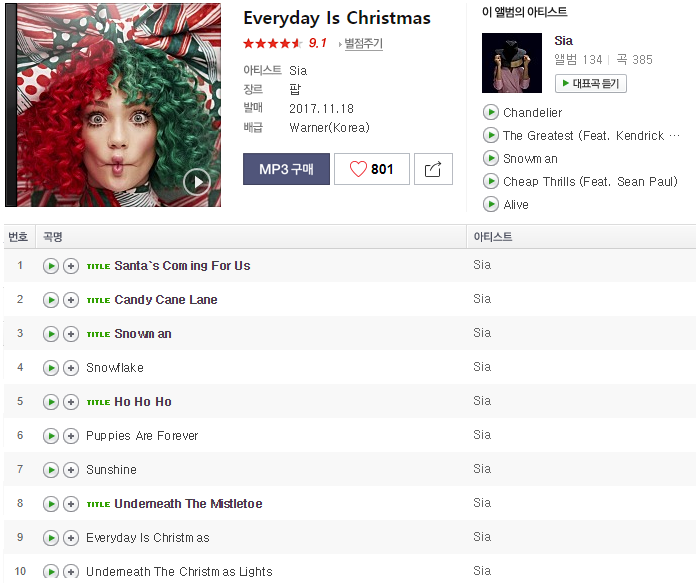Click the share icon button
The image size is (696, 588).
click(x=433, y=169)
